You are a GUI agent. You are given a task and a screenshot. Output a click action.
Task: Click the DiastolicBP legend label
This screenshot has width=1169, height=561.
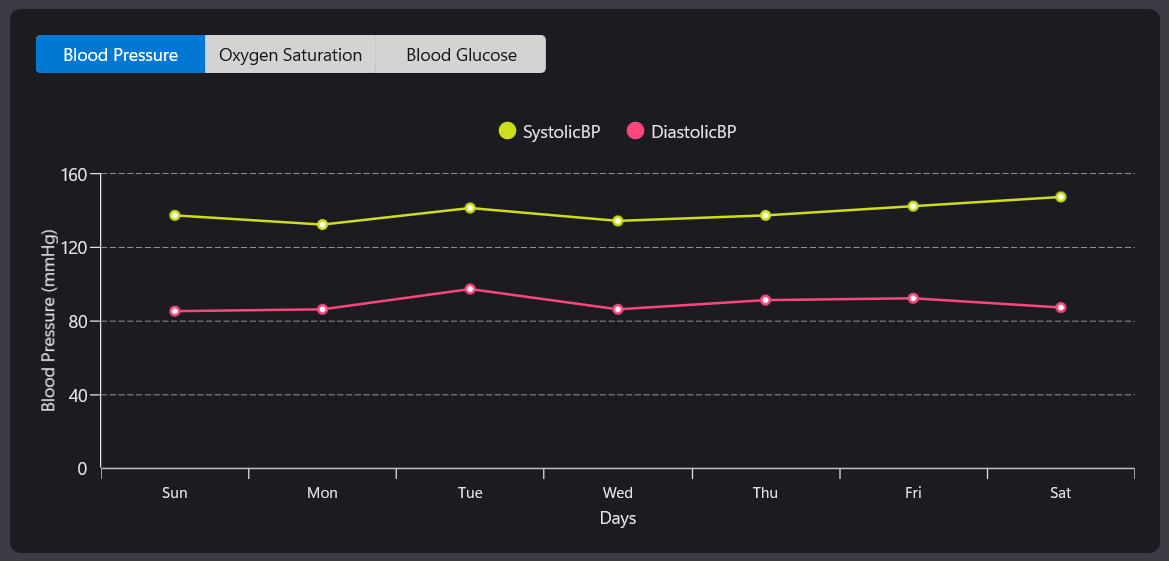point(693,131)
